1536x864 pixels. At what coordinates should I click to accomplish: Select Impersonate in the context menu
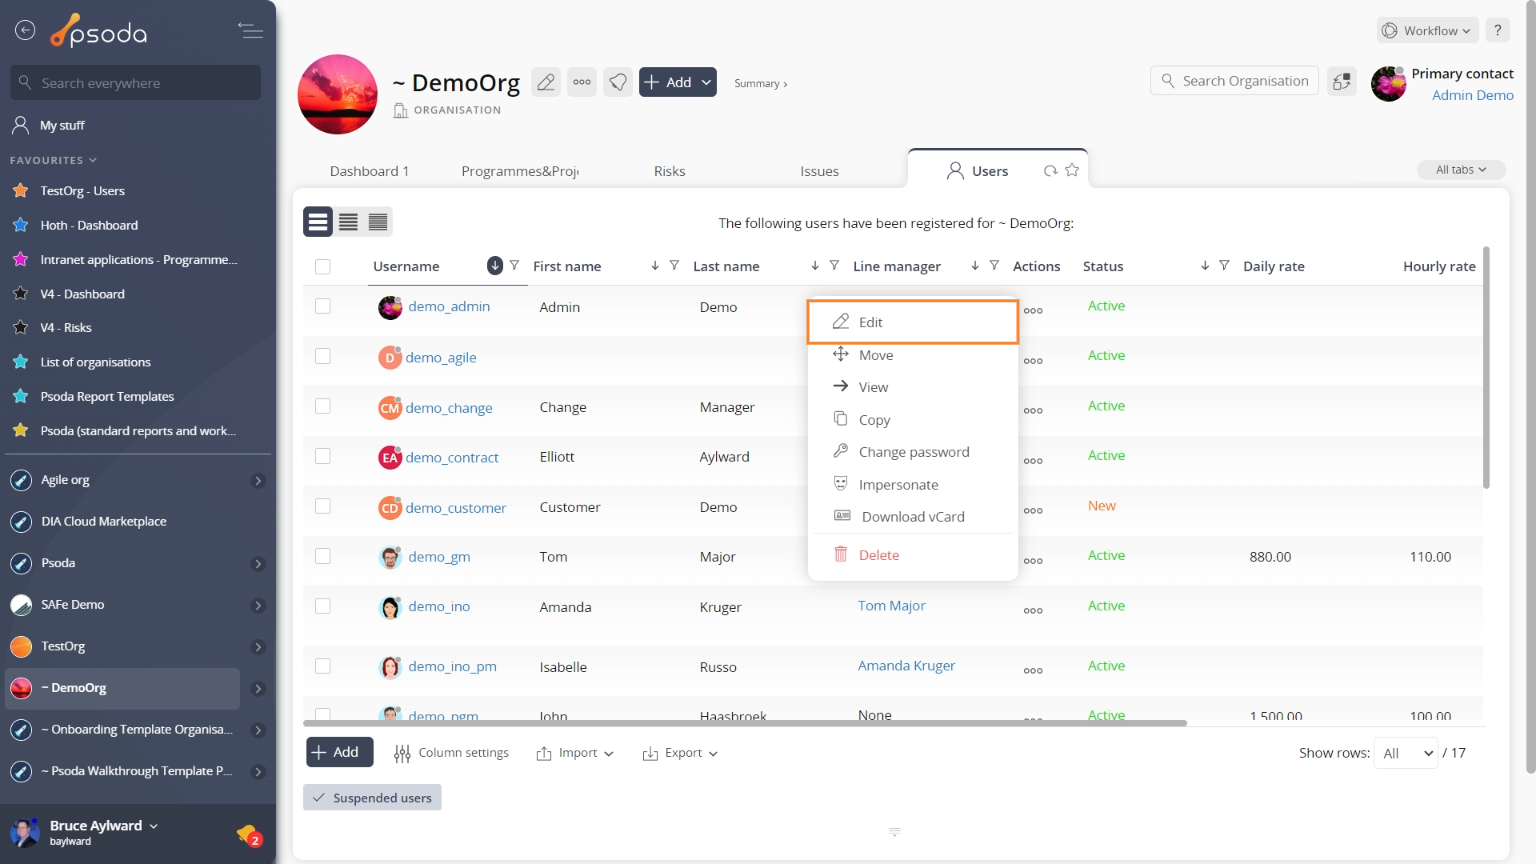point(898,485)
